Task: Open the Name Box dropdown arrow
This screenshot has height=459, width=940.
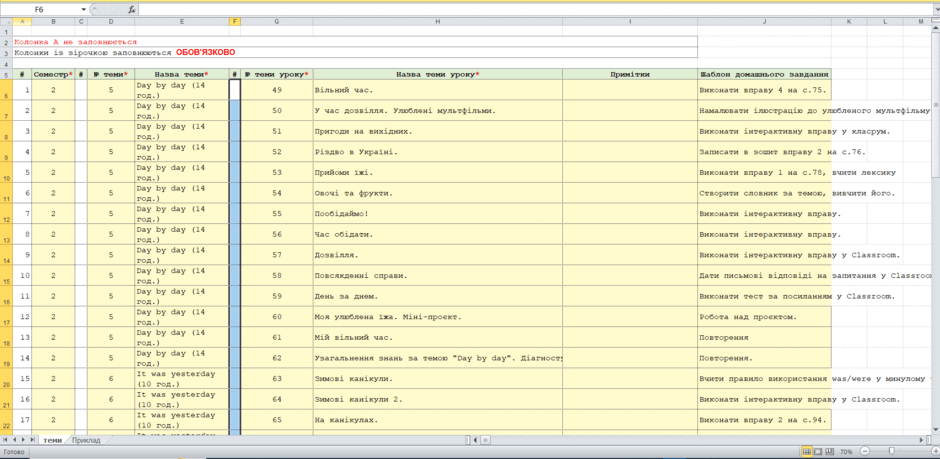Action: pos(83,10)
